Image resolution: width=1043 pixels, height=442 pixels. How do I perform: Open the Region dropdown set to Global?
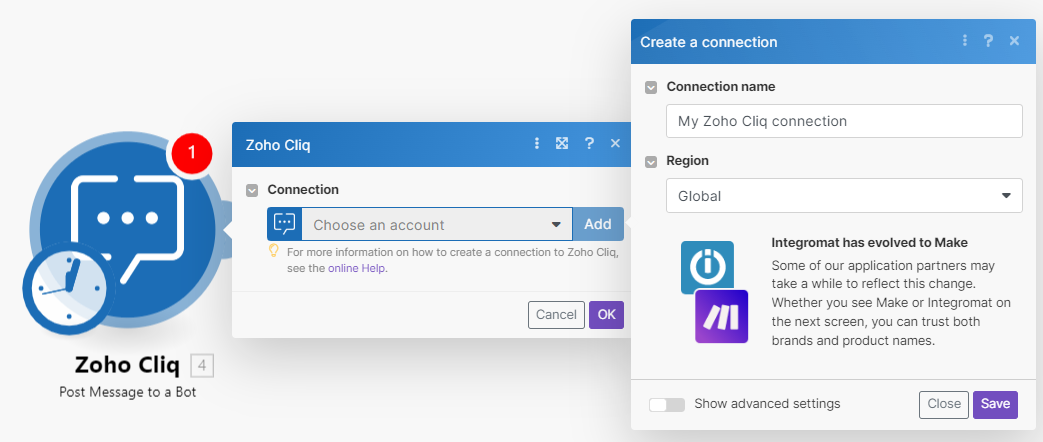[844, 196]
